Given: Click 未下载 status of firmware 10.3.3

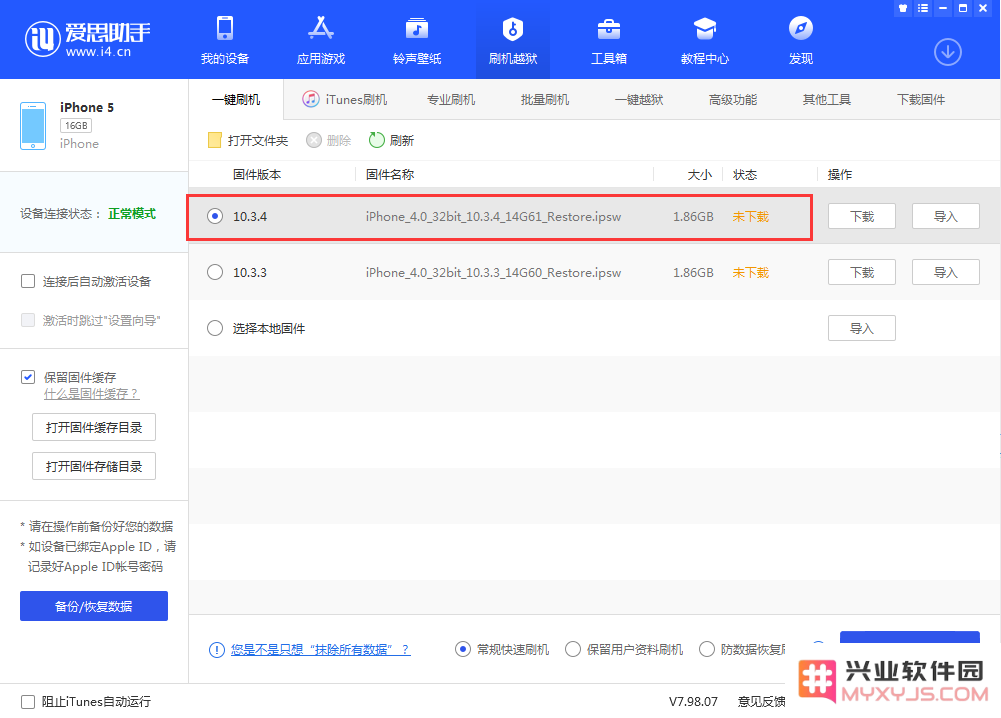Looking at the screenshot, I should pyautogui.click(x=751, y=273).
